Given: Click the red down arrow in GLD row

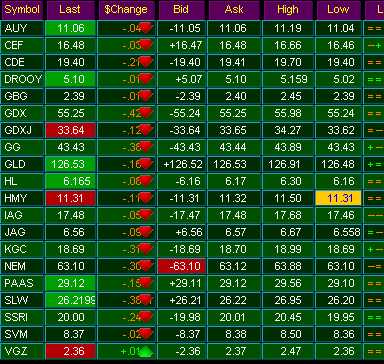Looking at the screenshot, I should 146,164.
